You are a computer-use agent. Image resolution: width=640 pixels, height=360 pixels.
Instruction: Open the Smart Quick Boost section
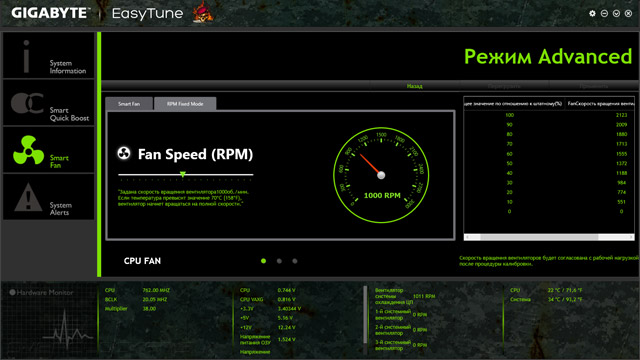pyautogui.click(x=49, y=102)
